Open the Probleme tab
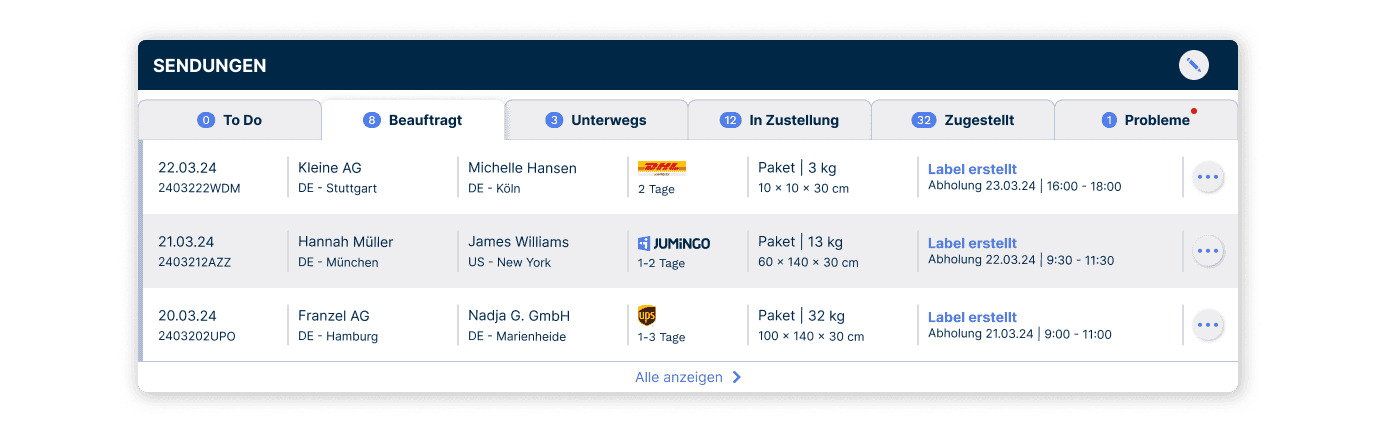This screenshot has height=432, width=1376. click(1146, 120)
